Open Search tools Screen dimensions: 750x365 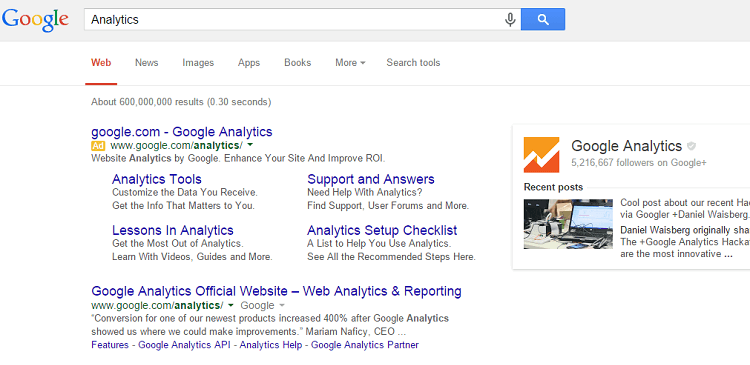tap(413, 63)
